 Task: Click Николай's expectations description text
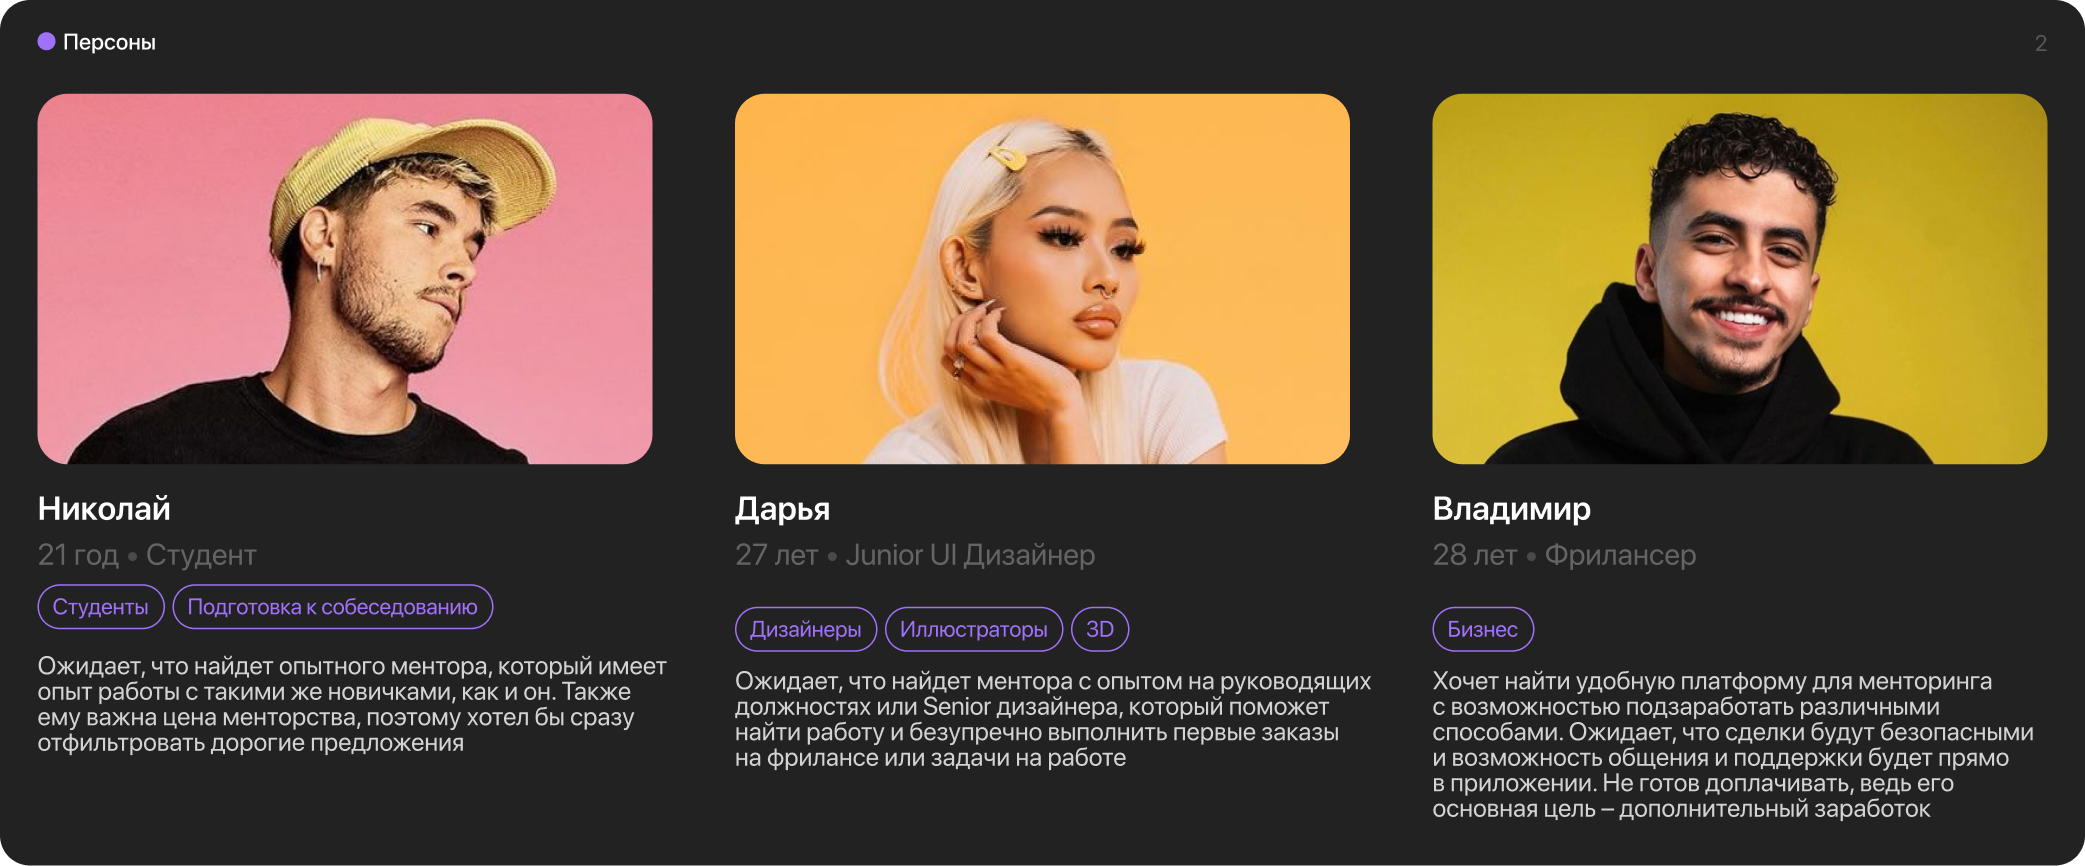(352, 704)
